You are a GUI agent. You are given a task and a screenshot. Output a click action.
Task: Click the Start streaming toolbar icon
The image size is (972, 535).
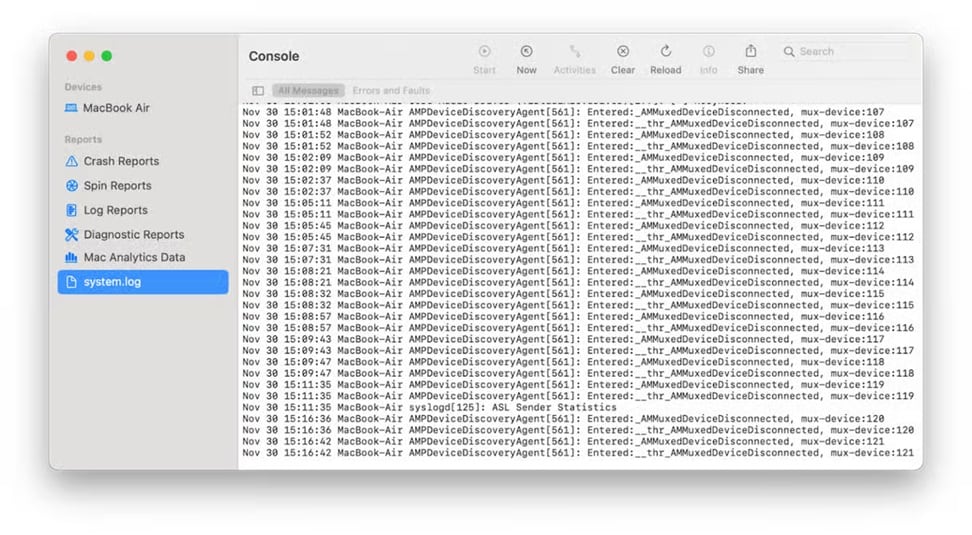click(484, 51)
